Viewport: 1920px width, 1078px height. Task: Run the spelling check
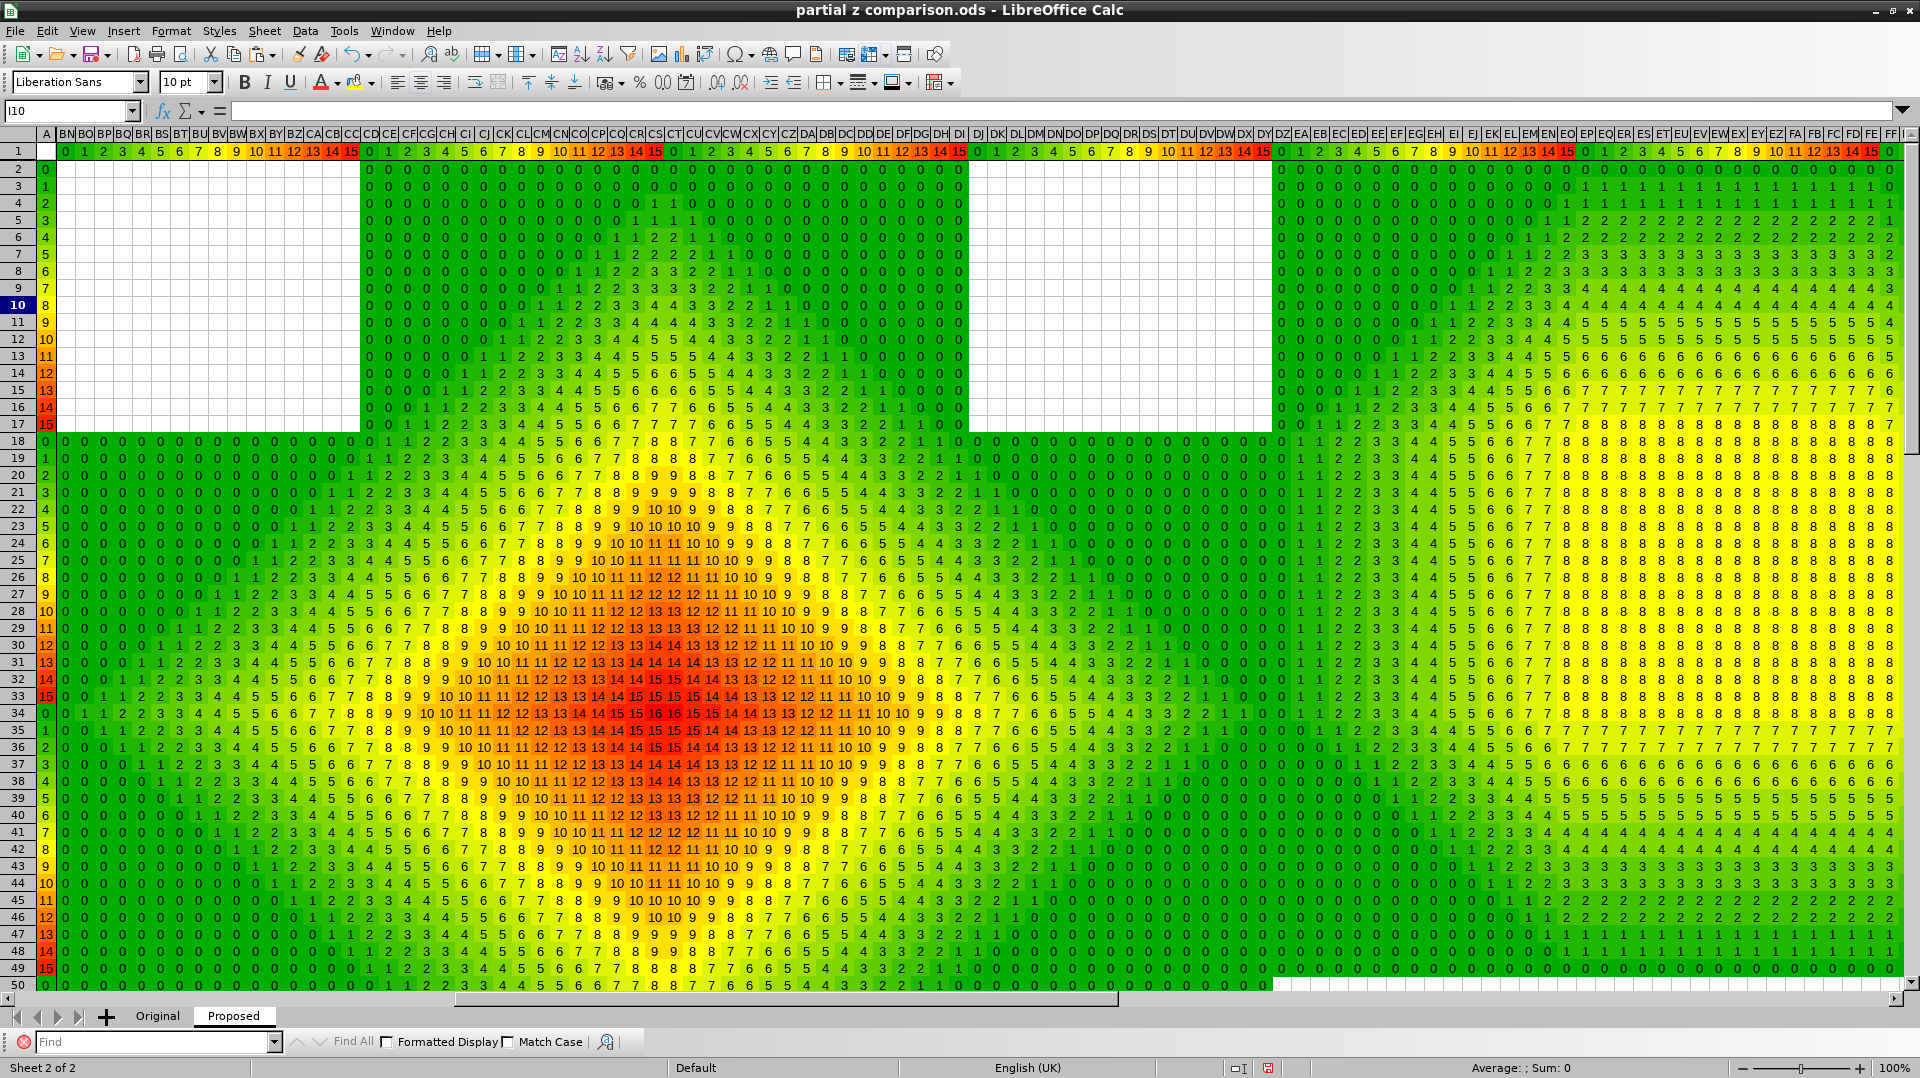(452, 55)
